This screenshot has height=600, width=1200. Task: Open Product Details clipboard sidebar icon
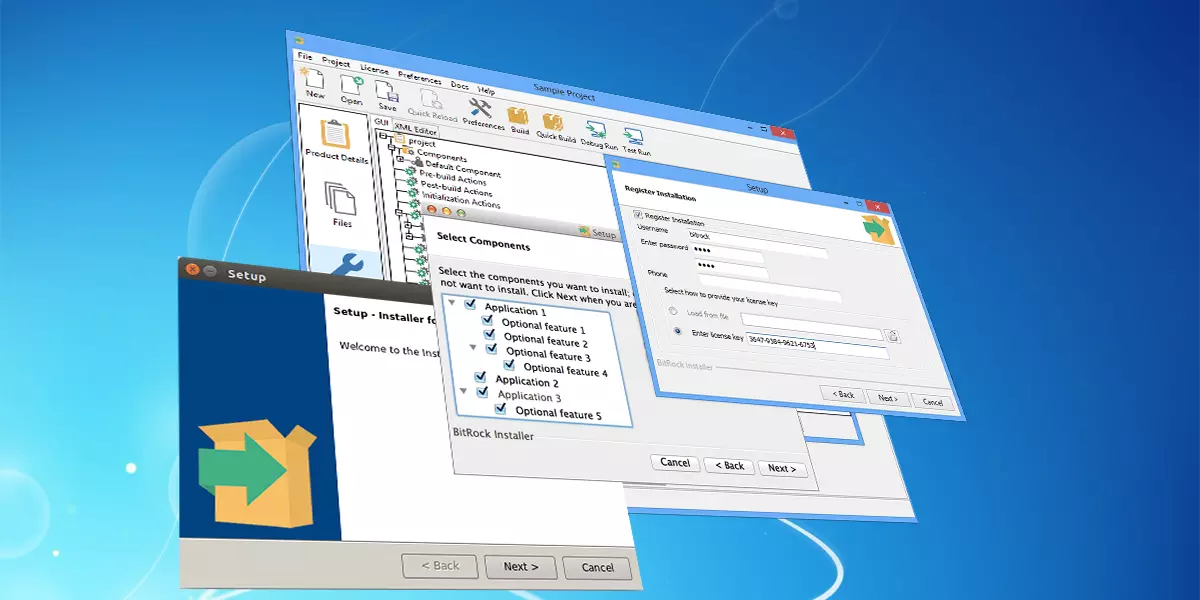coord(334,134)
